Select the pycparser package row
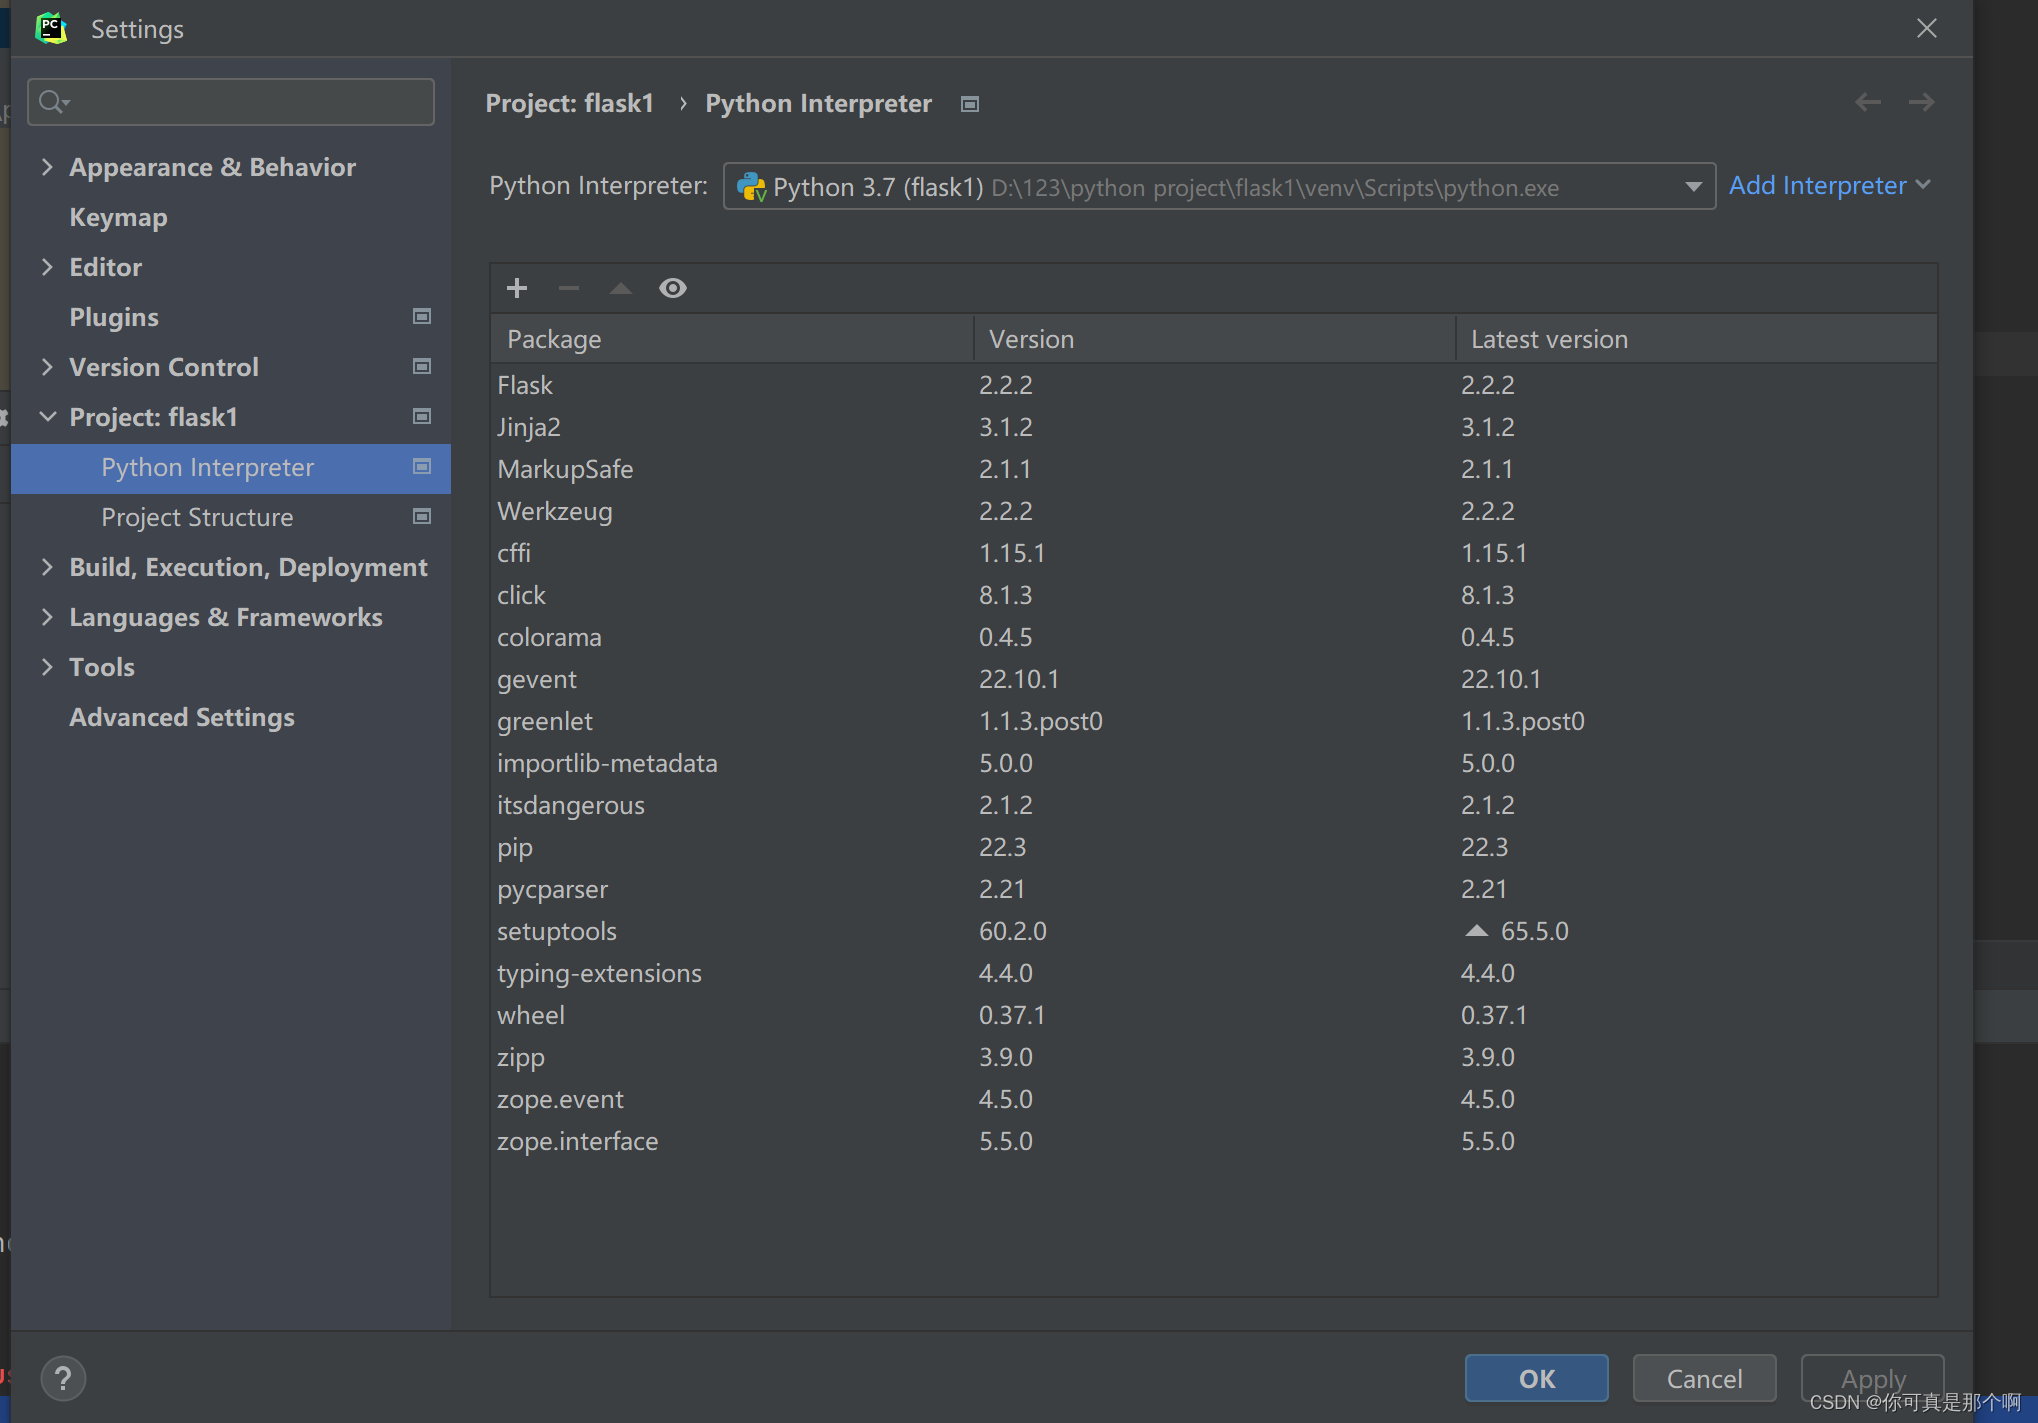 [1214, 889]
